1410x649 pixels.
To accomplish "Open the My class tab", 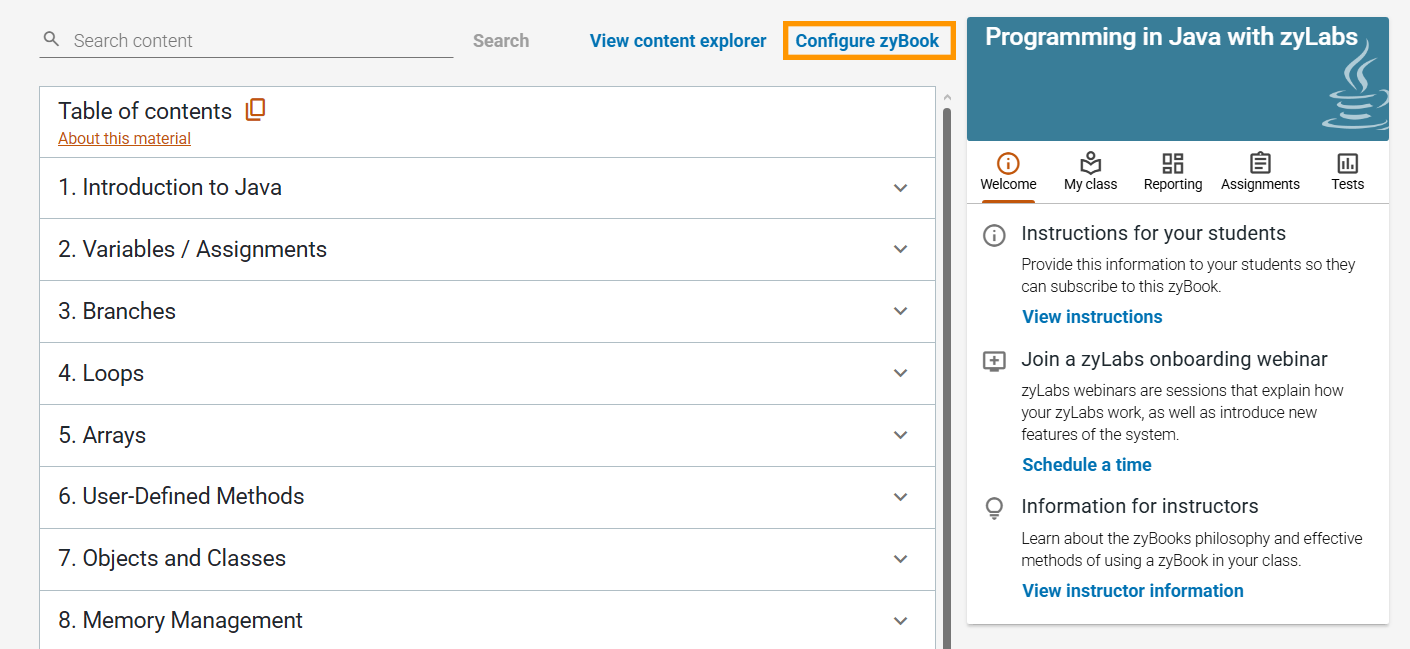I will pyautogui.click(x=1090, y=172).
